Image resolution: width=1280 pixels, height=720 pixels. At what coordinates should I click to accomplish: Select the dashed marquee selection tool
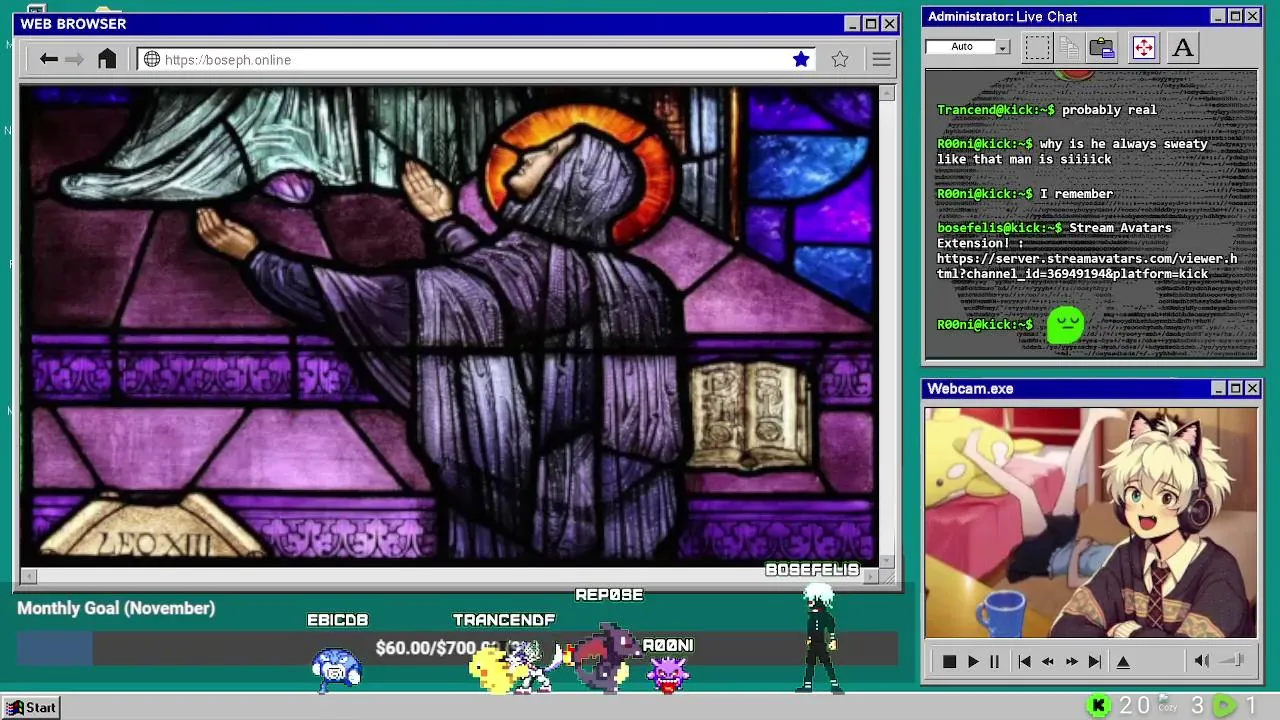1038,47
